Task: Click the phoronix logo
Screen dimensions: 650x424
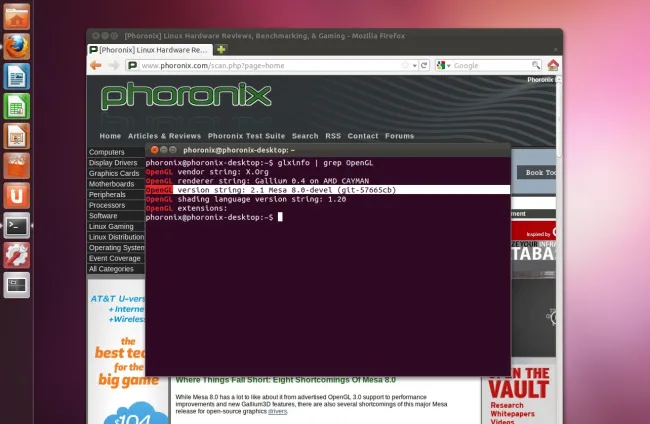Action: point(186,96)
